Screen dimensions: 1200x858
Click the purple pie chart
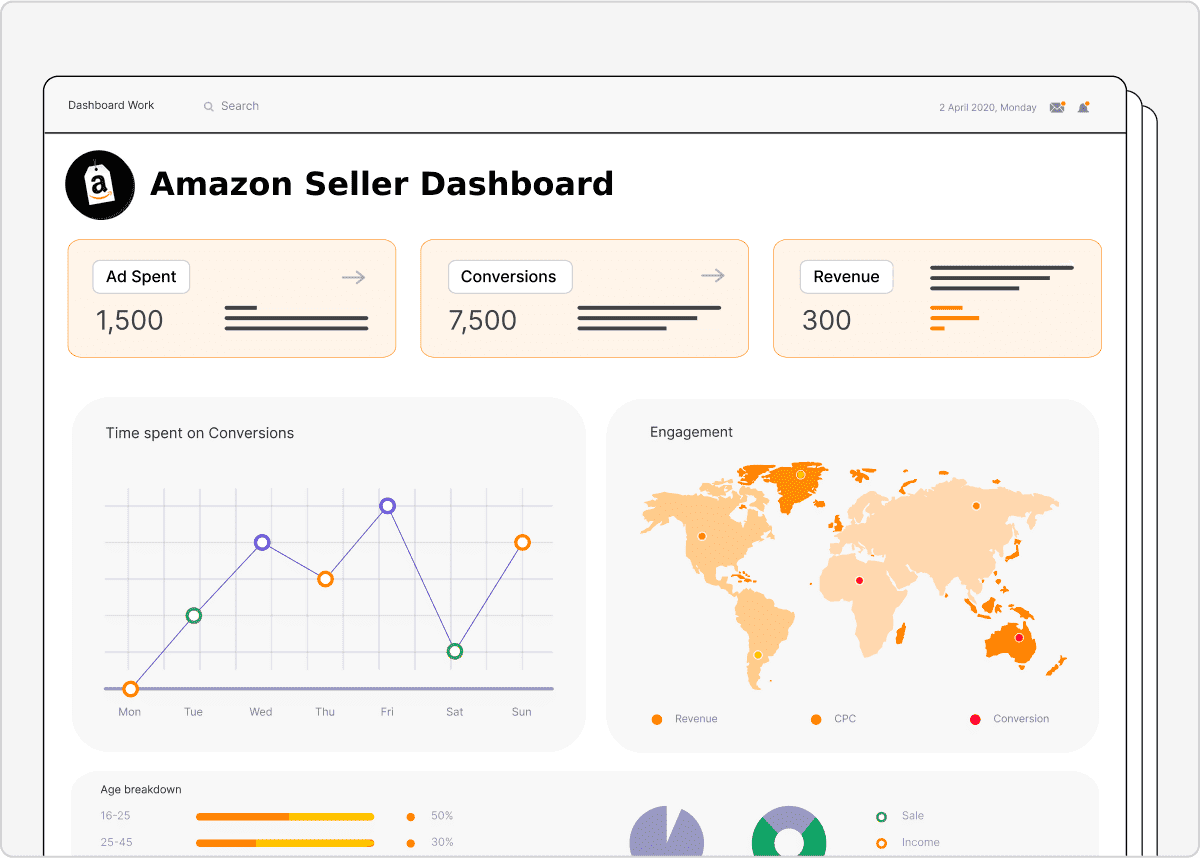[x=667, y=832]
